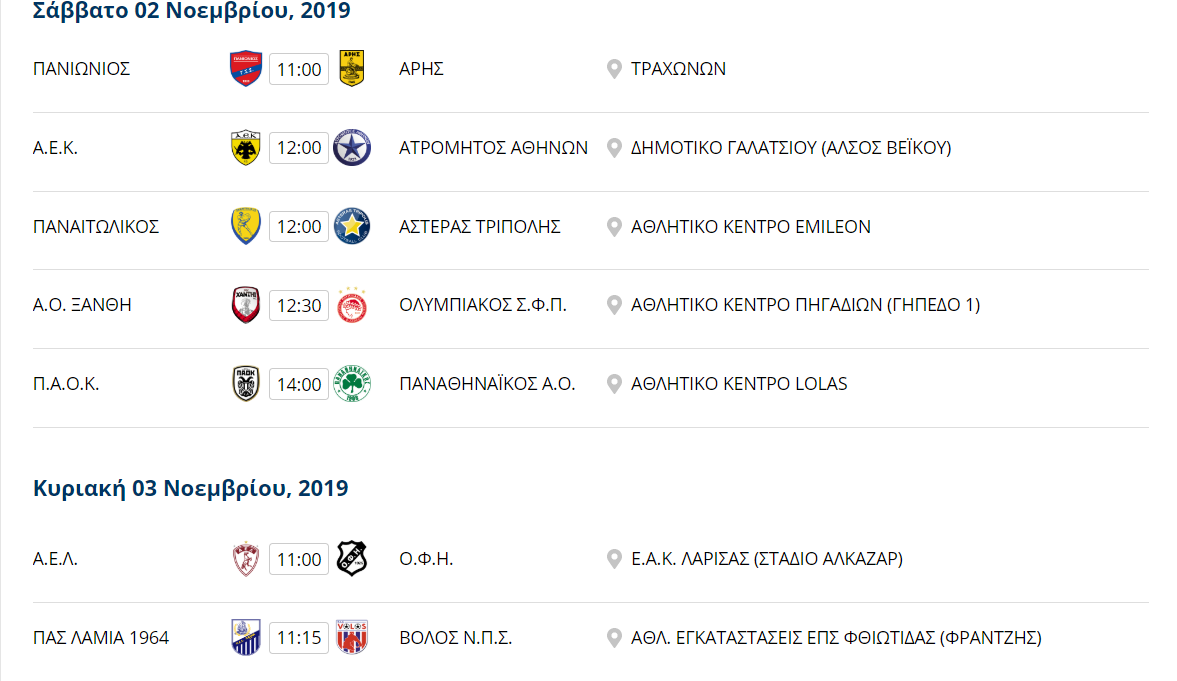Click the Ο.Φ.Η. black and white logo
Image resolution: width=1177 pixels, height=681 pixels.
tap(351, 559)
